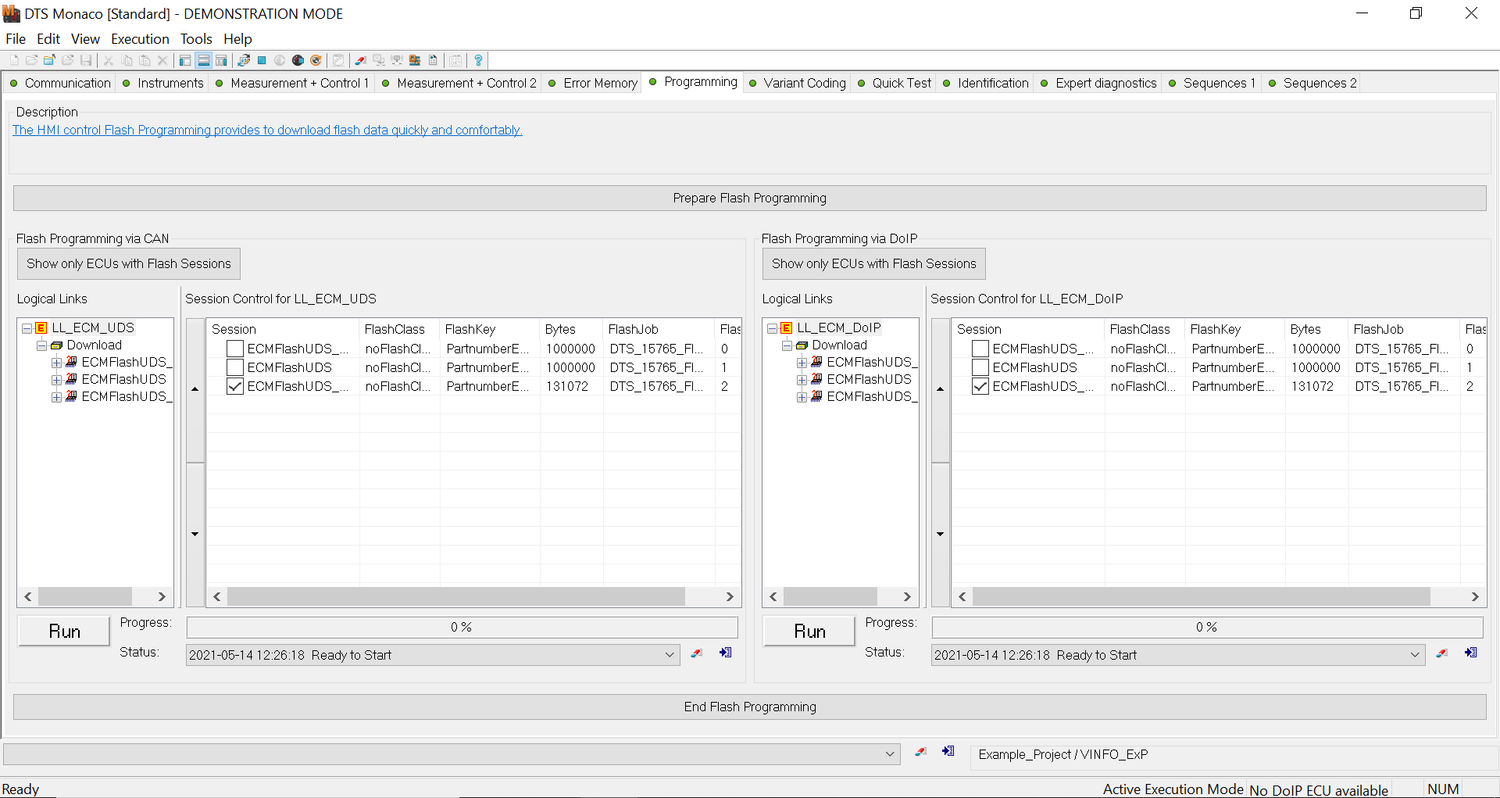Screen dimensions: 1500x798
Task: Collapse the Download folder under LL_ECM_DoIP
Action: (x=786, y=345)
